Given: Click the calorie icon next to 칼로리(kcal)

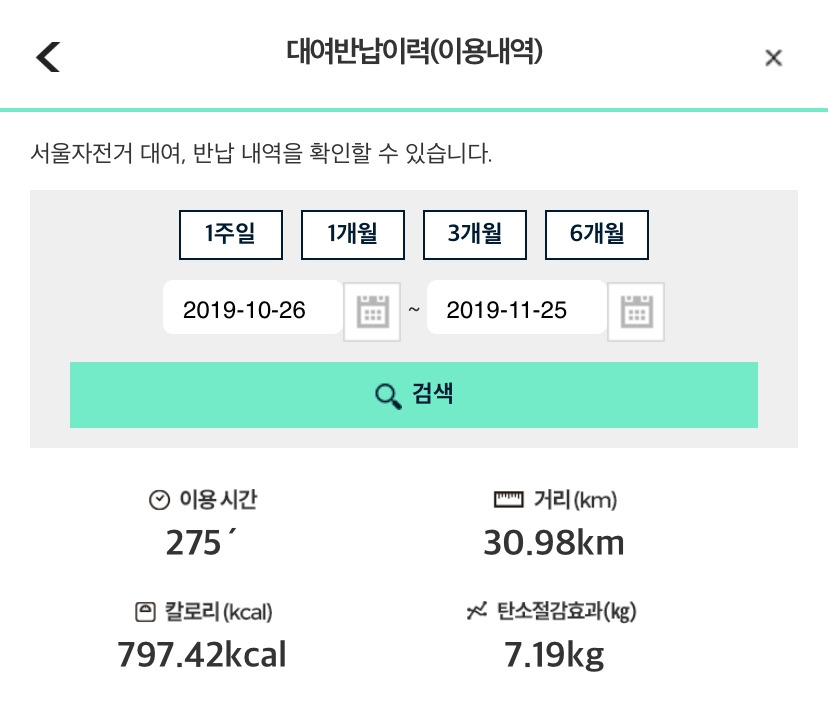Looking at the screenshot, I should [146, 612].
